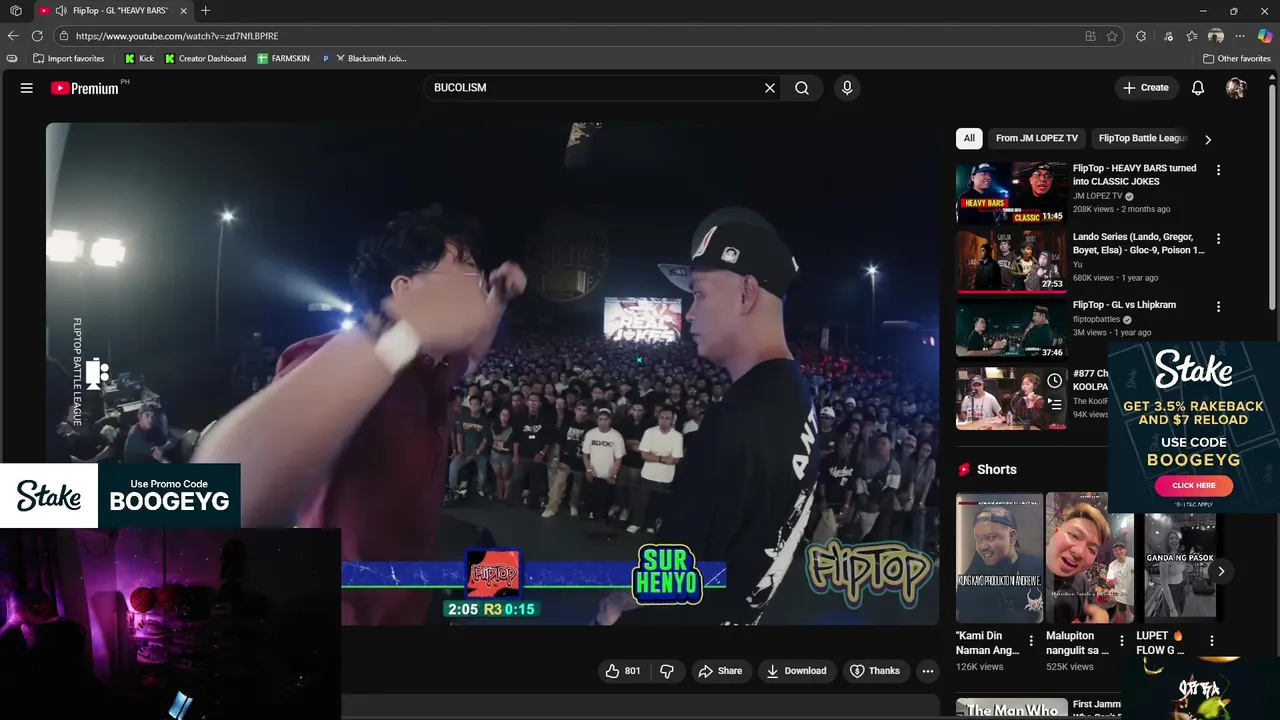Open options for HEAVY BARS CLASSIC JOKES video
This screenshot has width=1280, height=720.
point(1218,170)
